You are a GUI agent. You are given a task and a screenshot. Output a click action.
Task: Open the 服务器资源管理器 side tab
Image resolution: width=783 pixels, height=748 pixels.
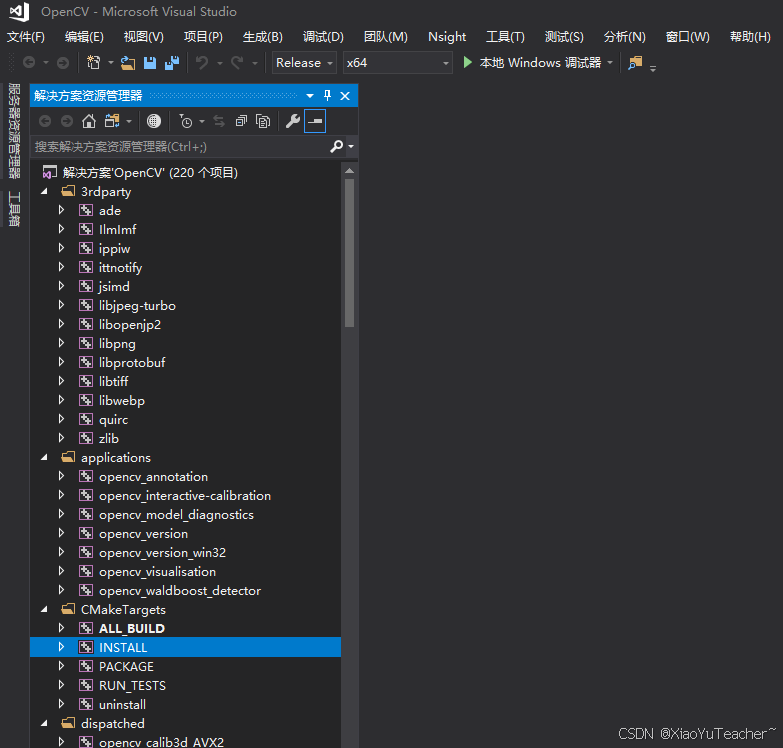pyautogui.click(x=14, y=131)
